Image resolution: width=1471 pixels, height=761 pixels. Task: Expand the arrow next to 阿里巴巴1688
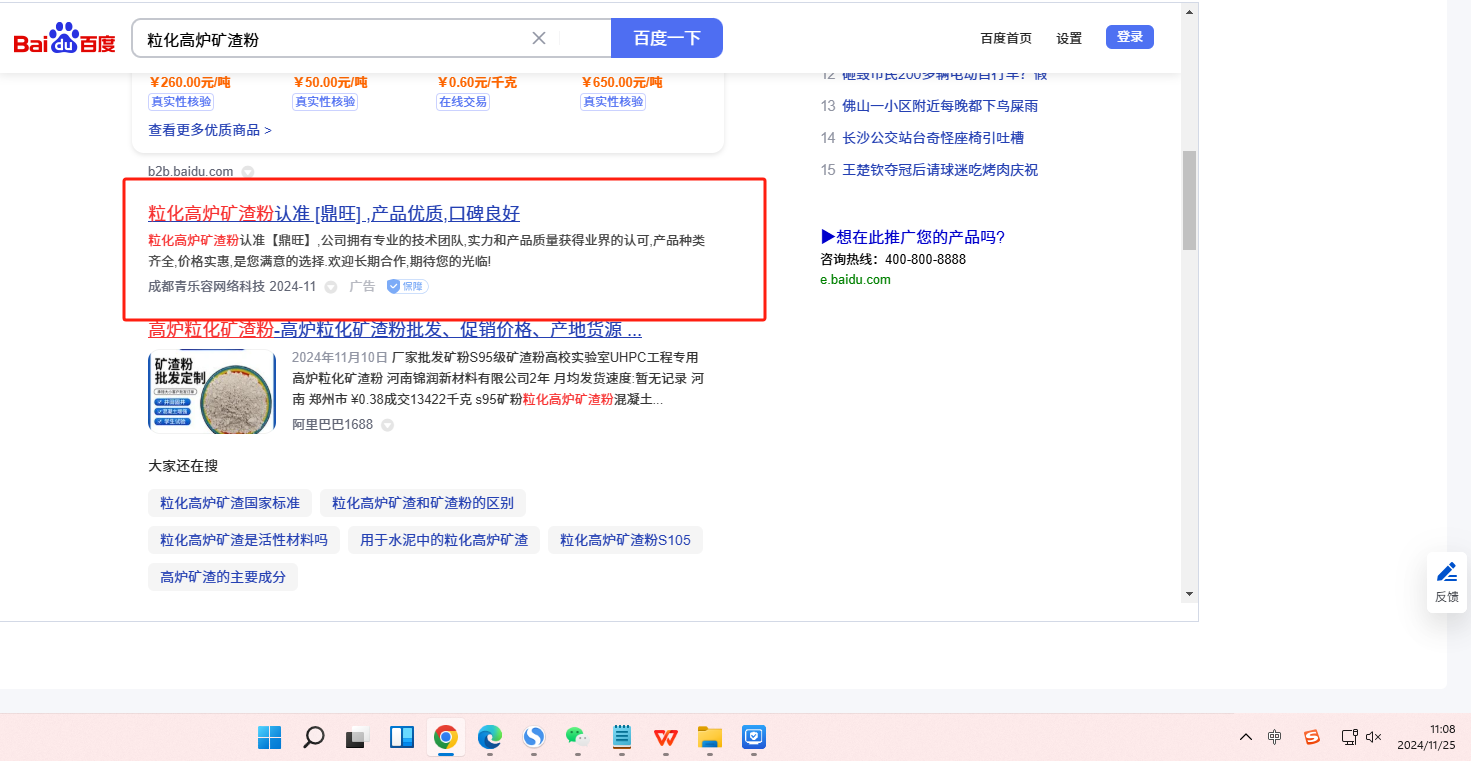(387, 425)
